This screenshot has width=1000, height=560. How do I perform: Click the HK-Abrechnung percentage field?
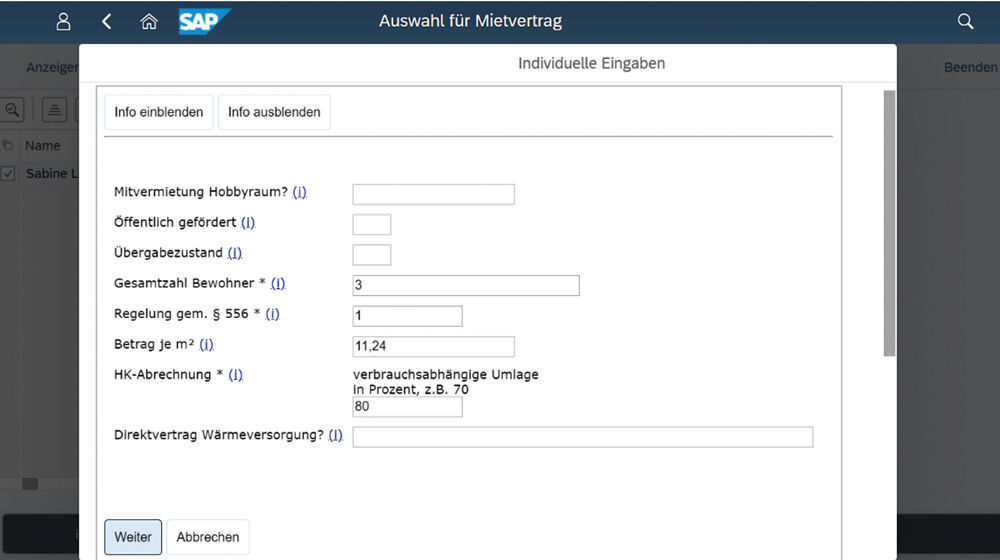pyautogui.click(x=407, y=407)
